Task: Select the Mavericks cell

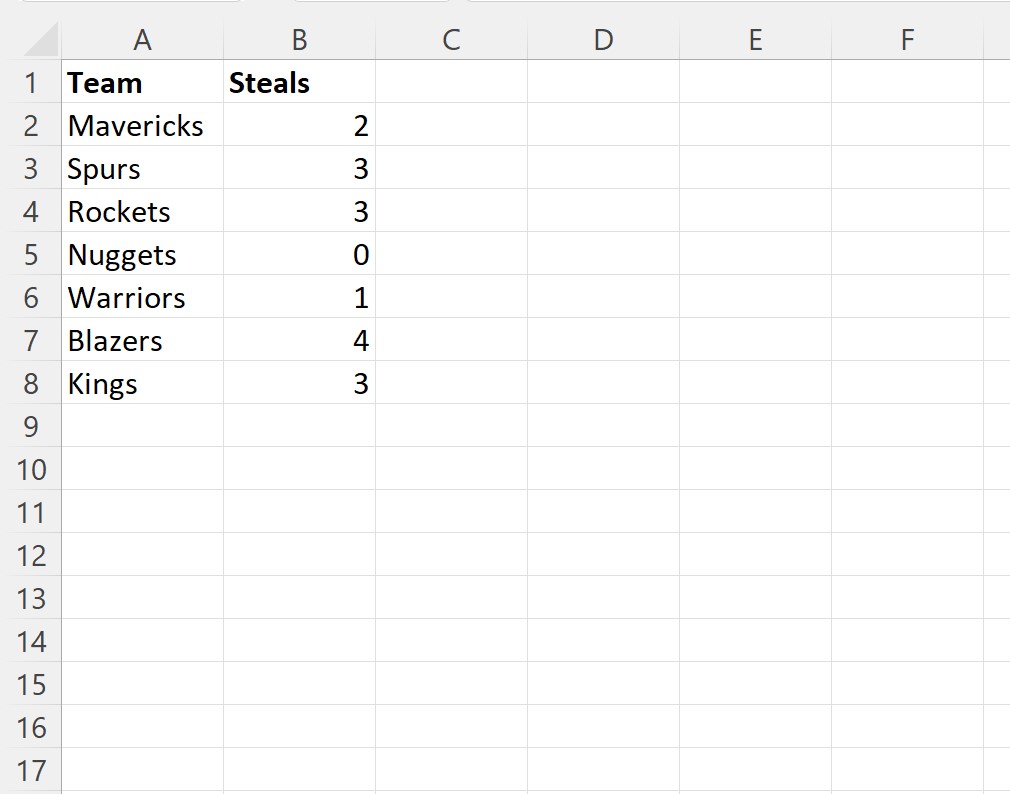Action: click(x=142, y=125)
